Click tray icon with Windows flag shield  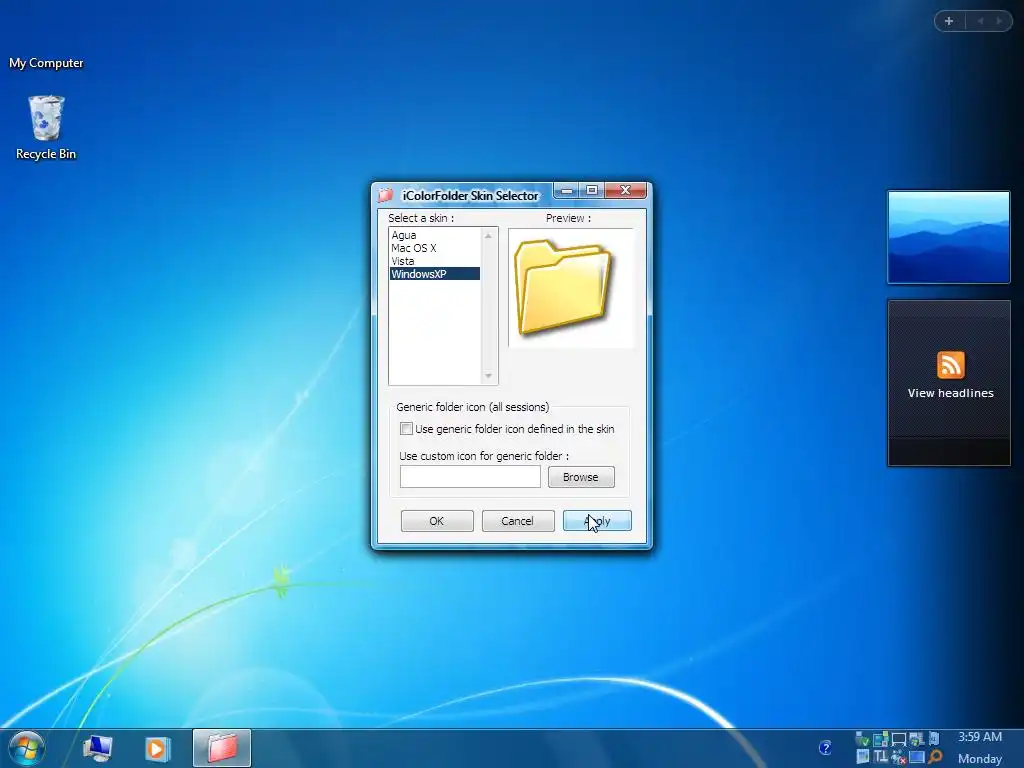click(x=917, y=739)
